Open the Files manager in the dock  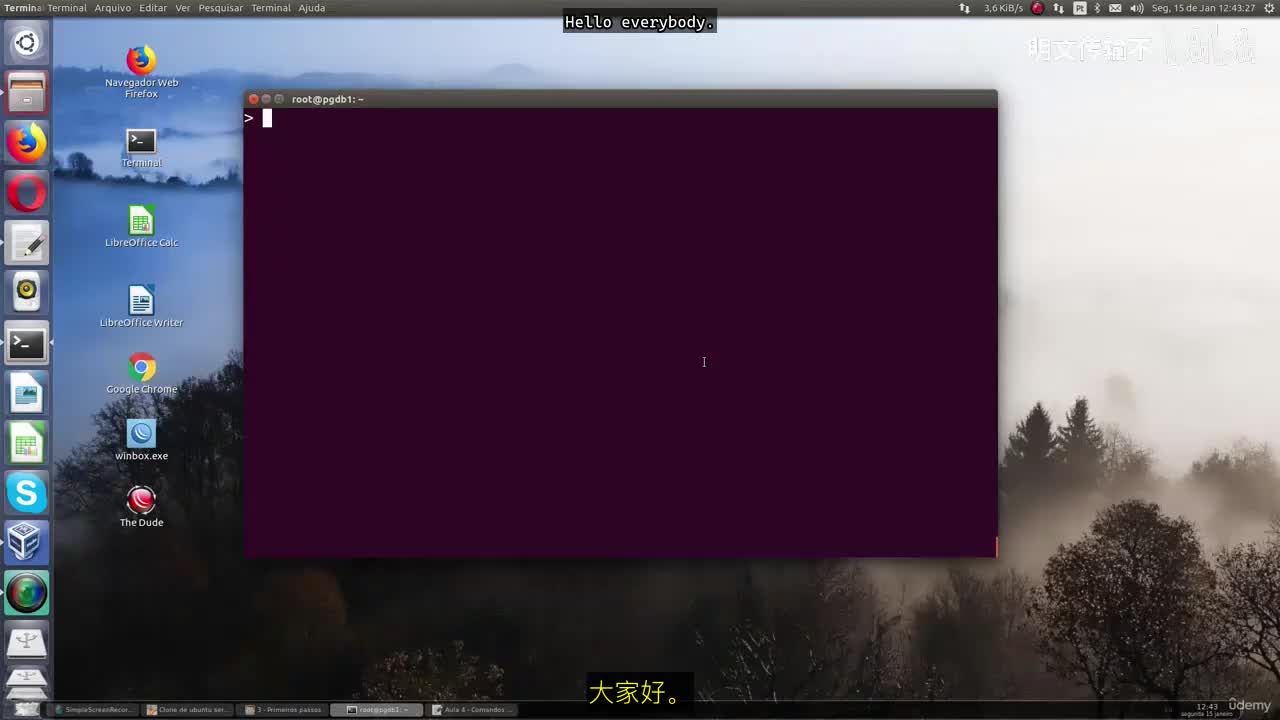(26, 93)
